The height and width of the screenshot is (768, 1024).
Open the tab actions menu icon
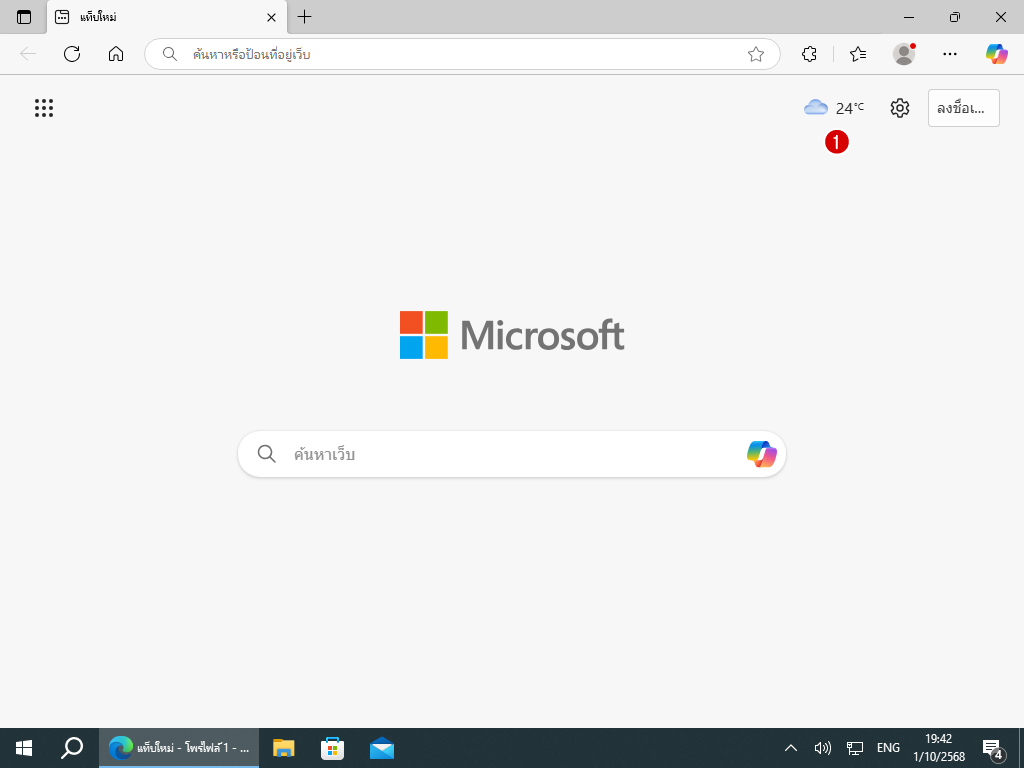pos(24,17)
